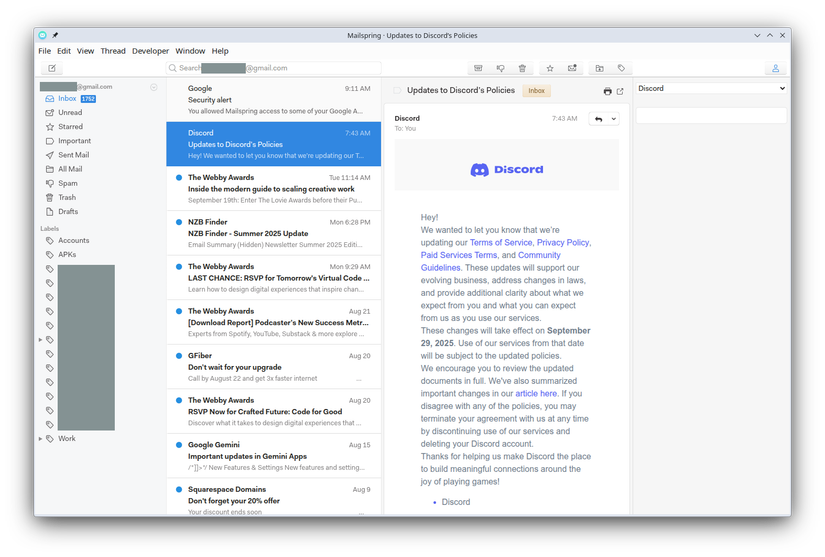Open the Trash folder in sidebar
The height and width of the screenshot is (557, 825).
pyautogui.click(x=67, y=197)
